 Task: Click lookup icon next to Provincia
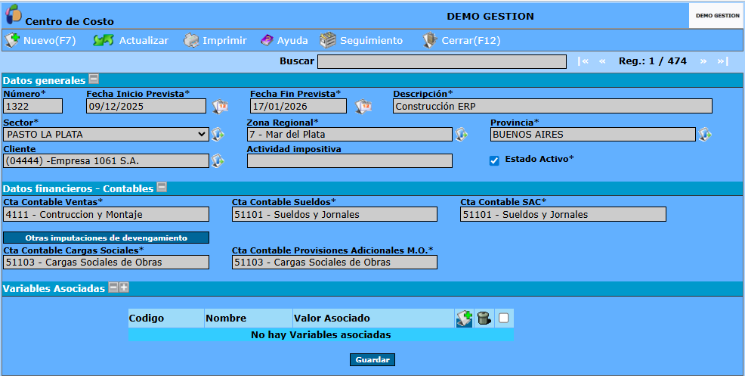(705, 135)
